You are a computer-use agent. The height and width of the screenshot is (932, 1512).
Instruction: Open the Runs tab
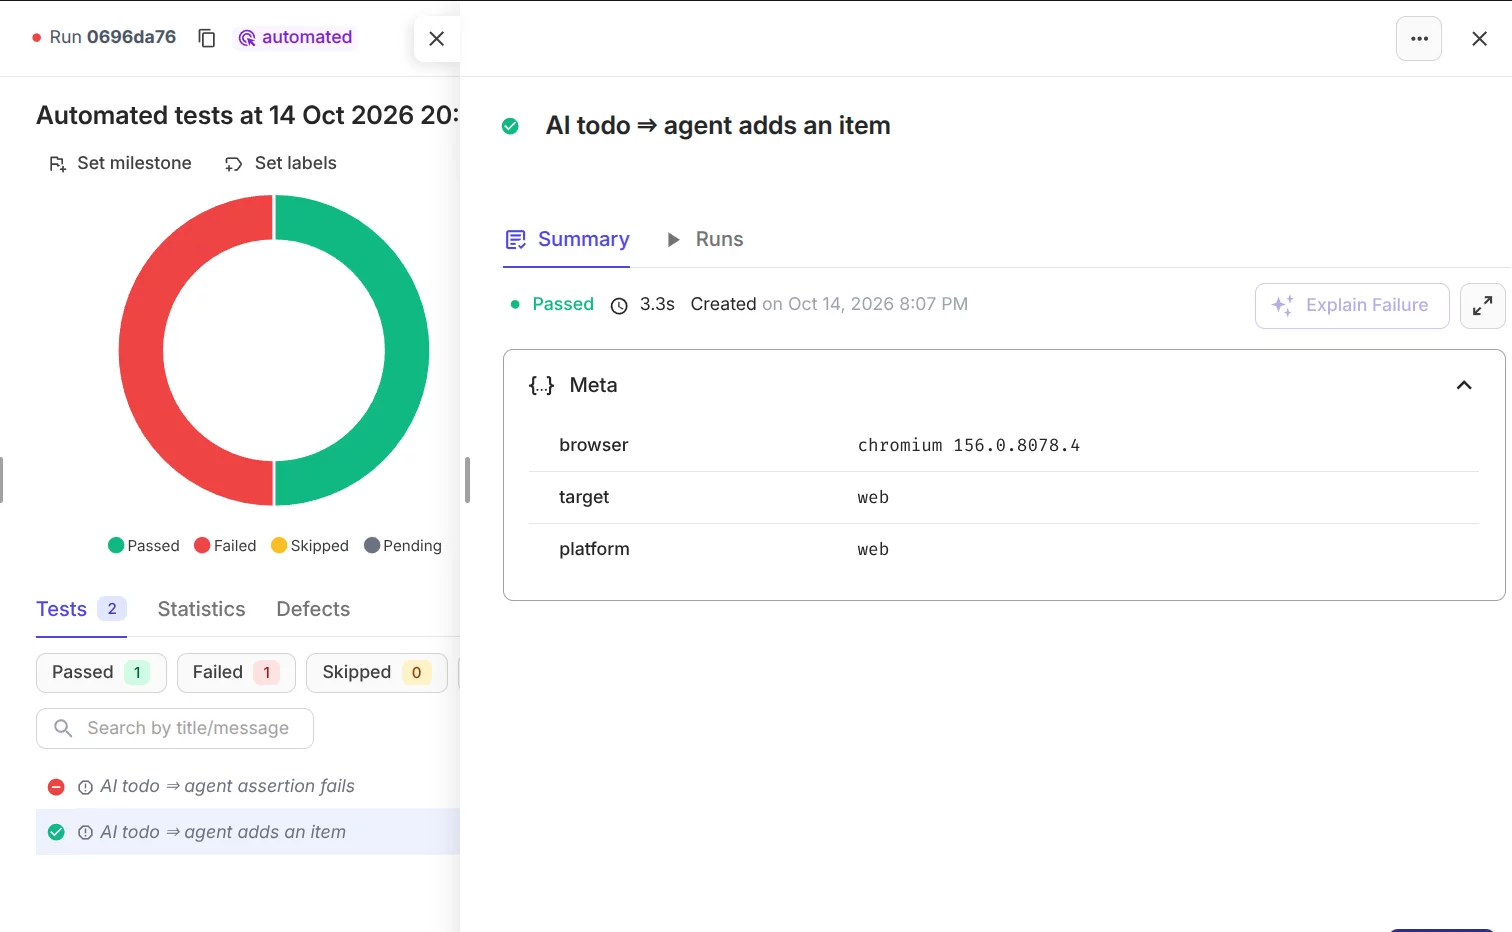[x=705, y=239]
